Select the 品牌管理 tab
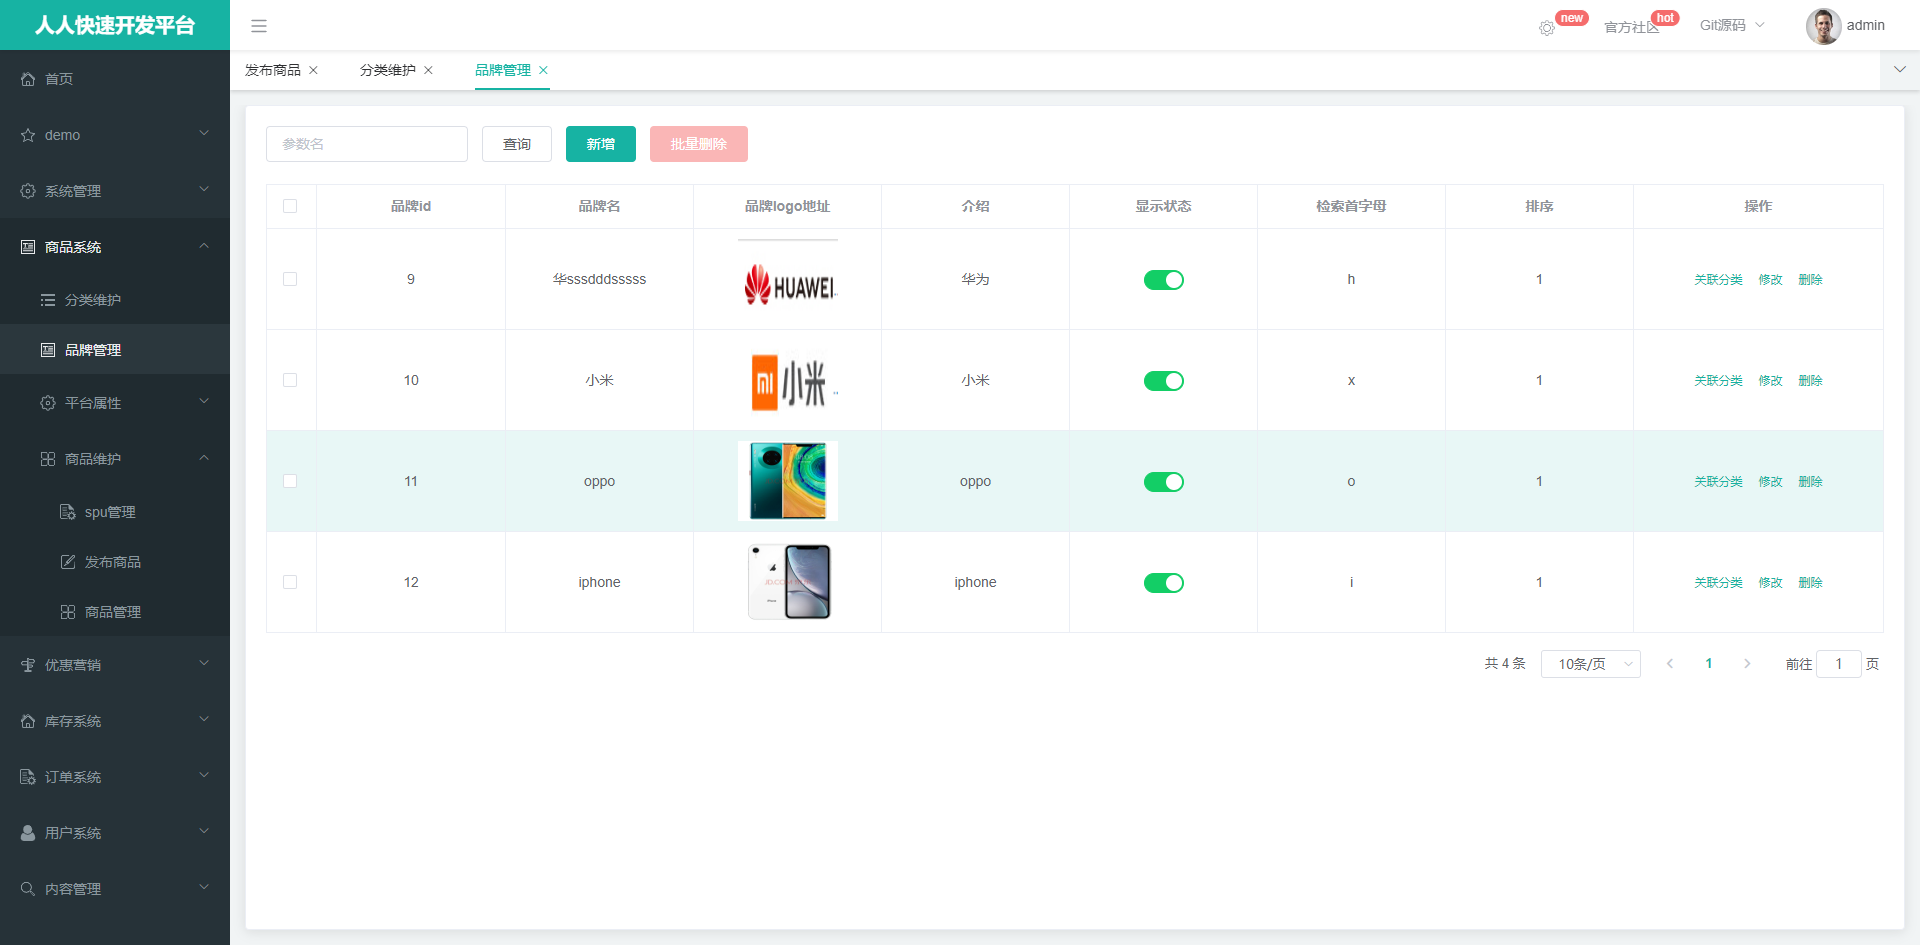This screenshot has width=1920, height=945. [503, 70]
